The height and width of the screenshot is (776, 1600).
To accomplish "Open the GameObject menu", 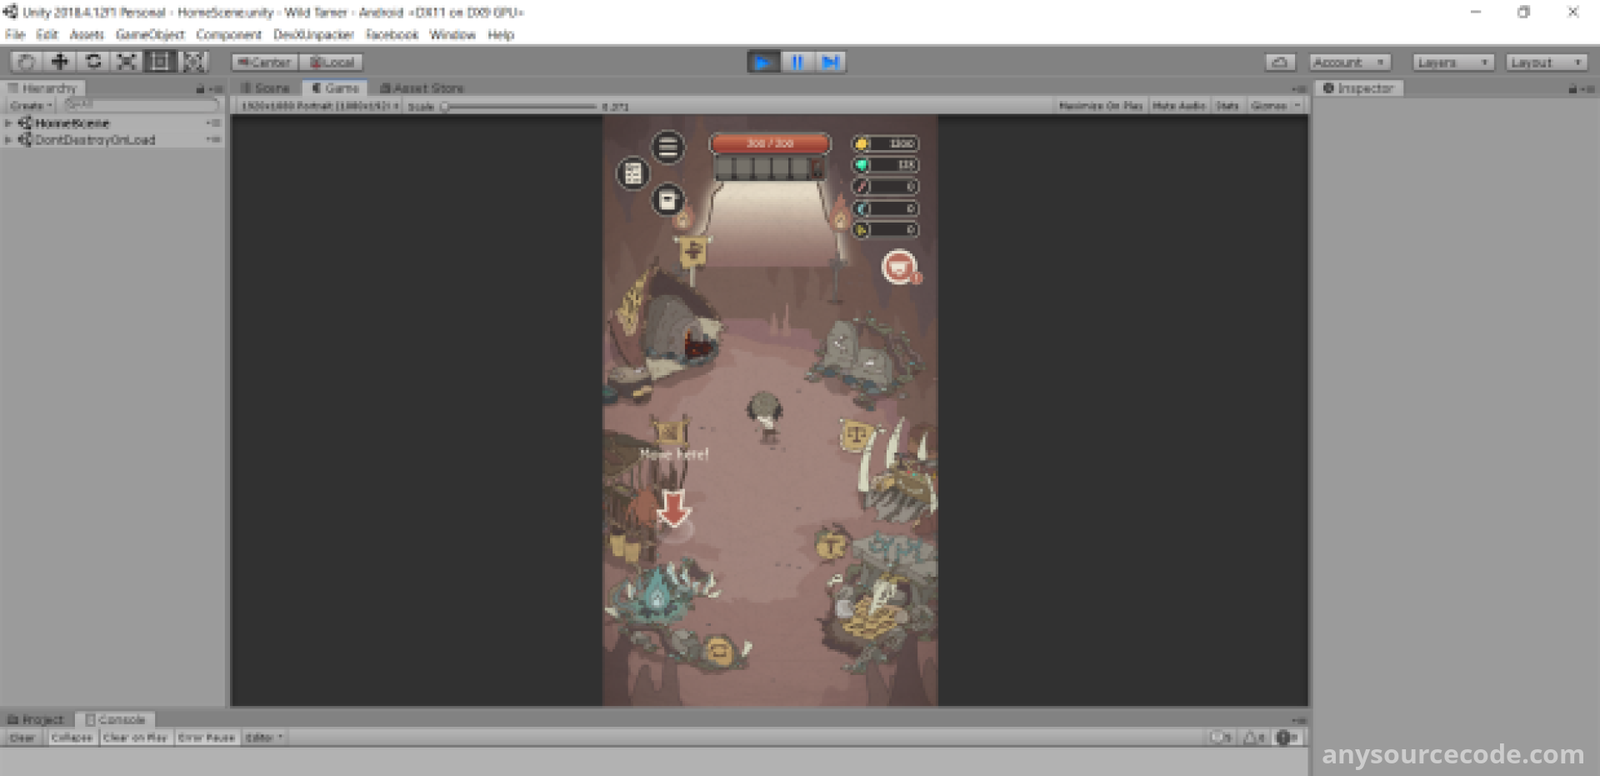I will click(150, 35).
